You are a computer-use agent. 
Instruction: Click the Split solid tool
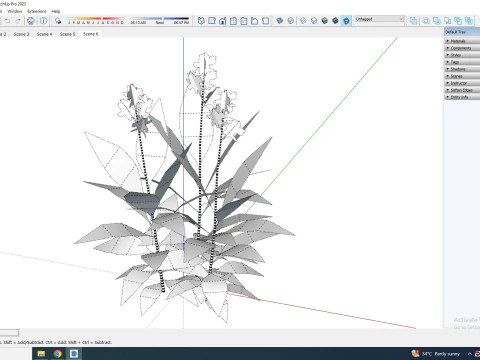coord(469,21)
